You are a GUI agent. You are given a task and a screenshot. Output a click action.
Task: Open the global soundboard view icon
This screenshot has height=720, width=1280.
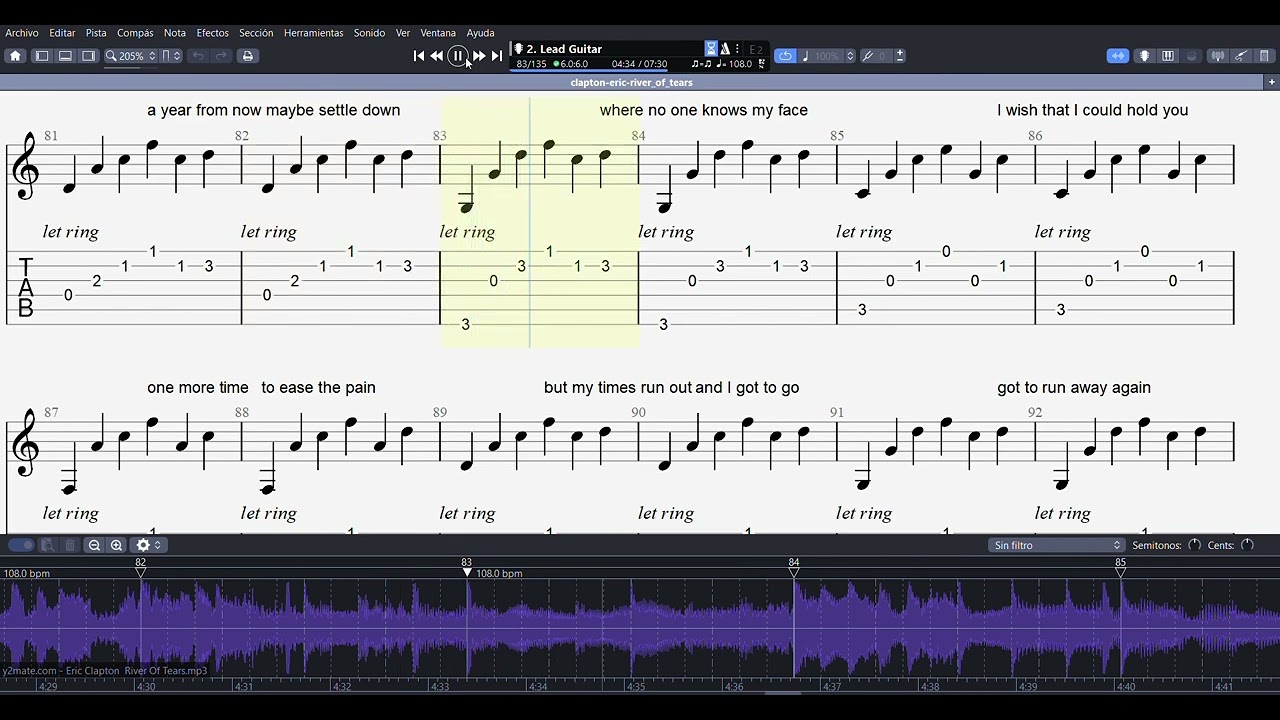1264,56
